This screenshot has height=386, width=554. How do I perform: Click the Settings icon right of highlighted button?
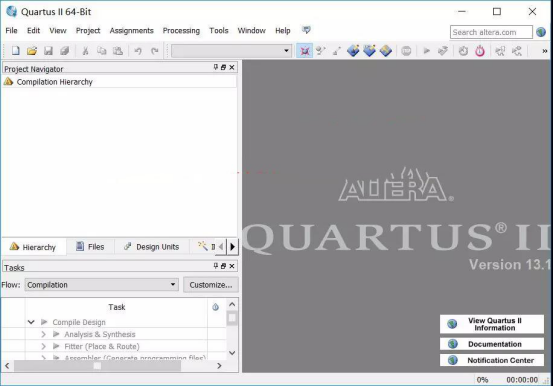[x=320, y=51]
